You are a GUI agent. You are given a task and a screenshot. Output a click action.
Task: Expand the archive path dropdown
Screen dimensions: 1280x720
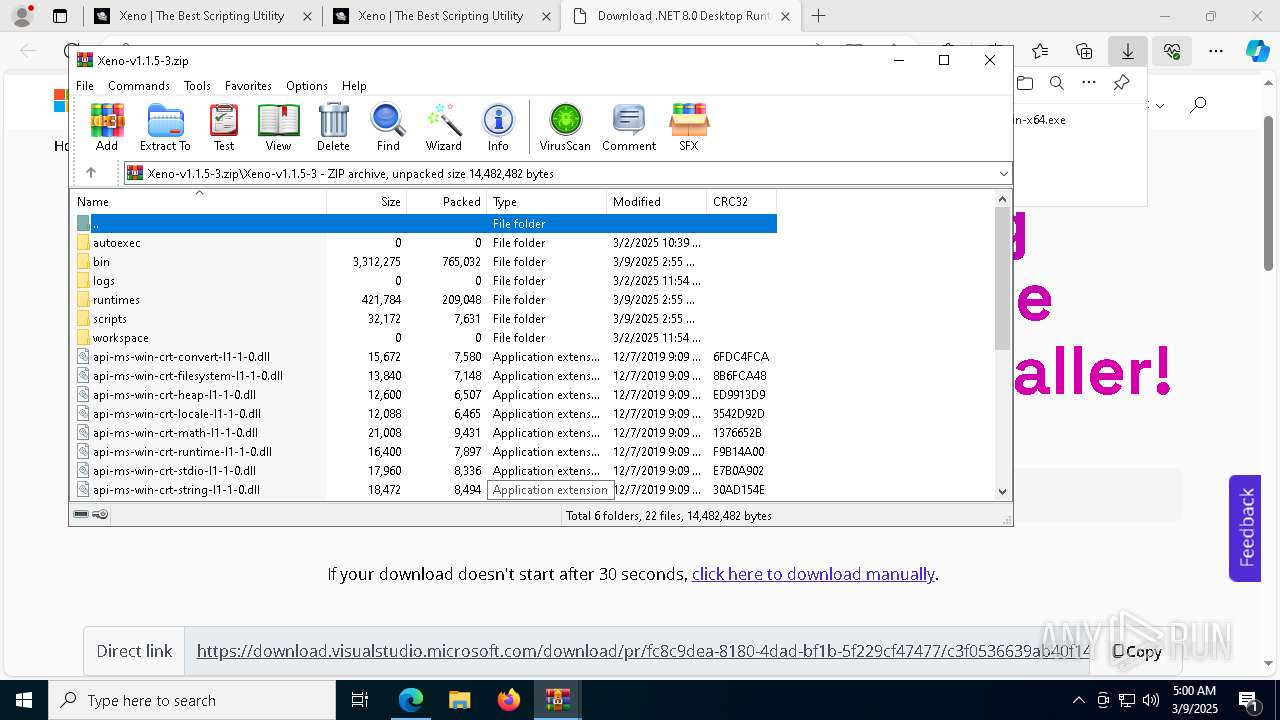click(1003, 174)
